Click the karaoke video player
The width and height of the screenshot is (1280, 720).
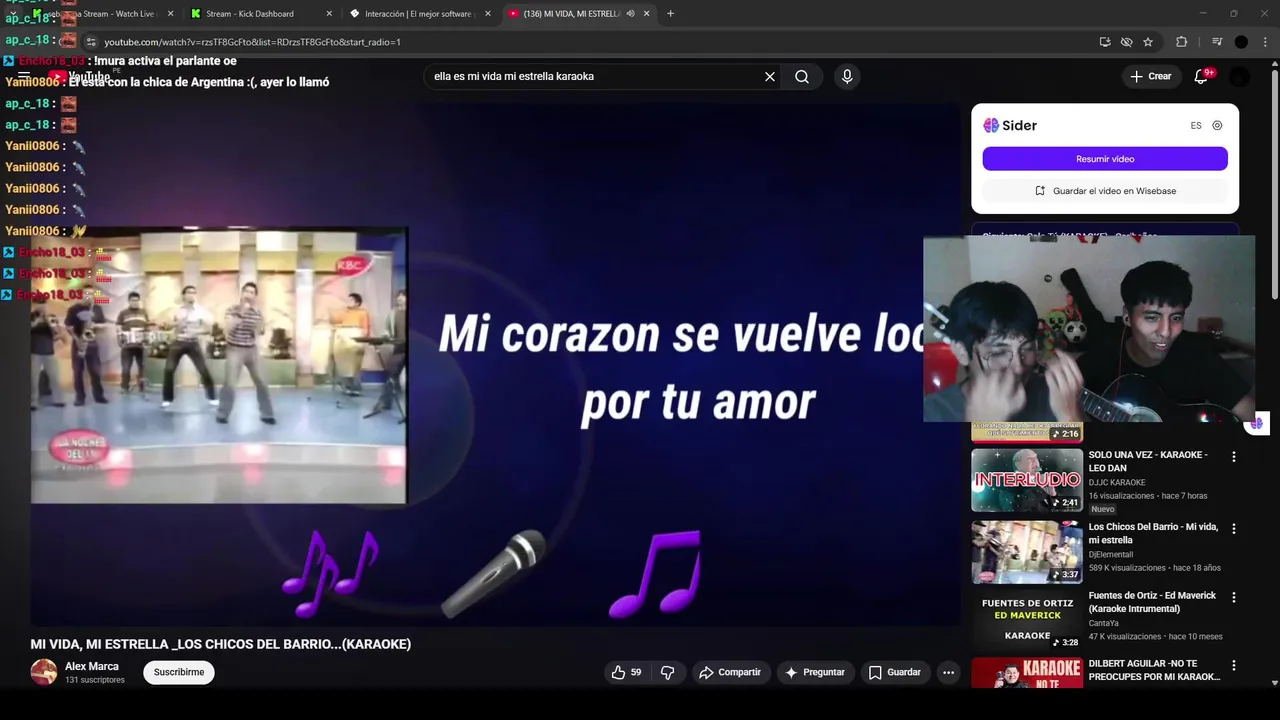495,365
